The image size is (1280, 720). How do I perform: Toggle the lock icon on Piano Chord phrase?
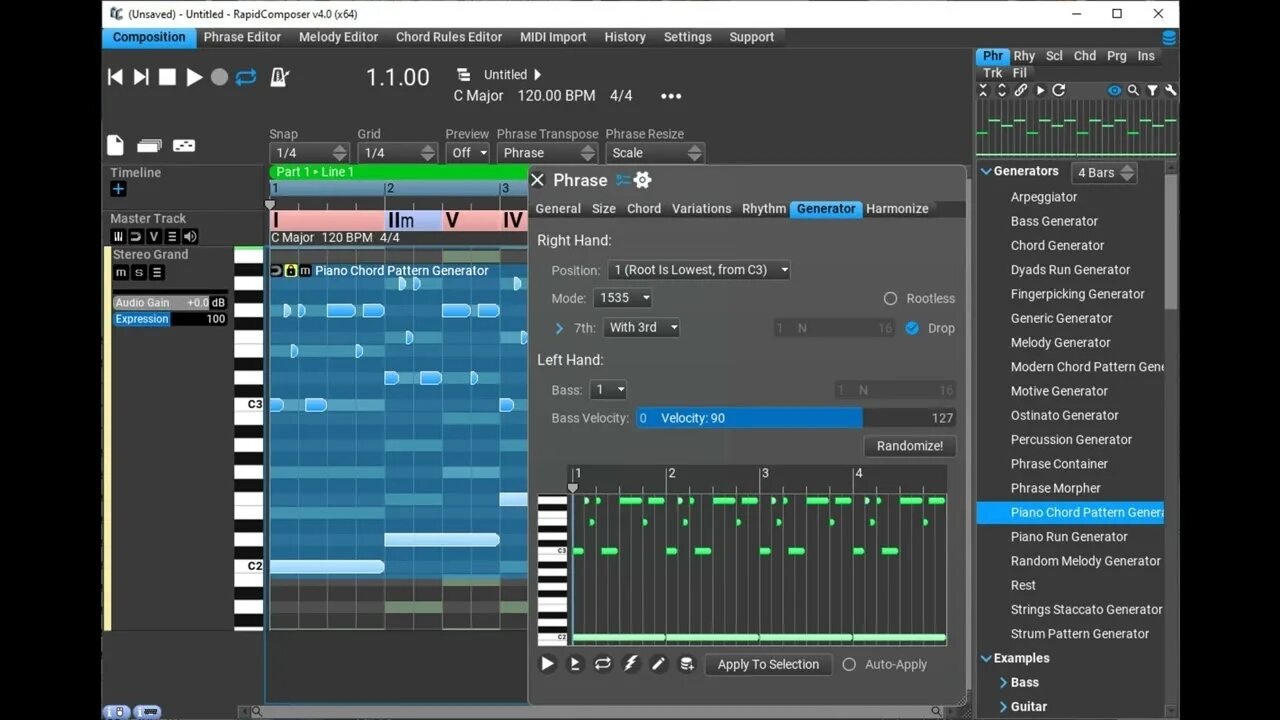[x=291, y=271]
